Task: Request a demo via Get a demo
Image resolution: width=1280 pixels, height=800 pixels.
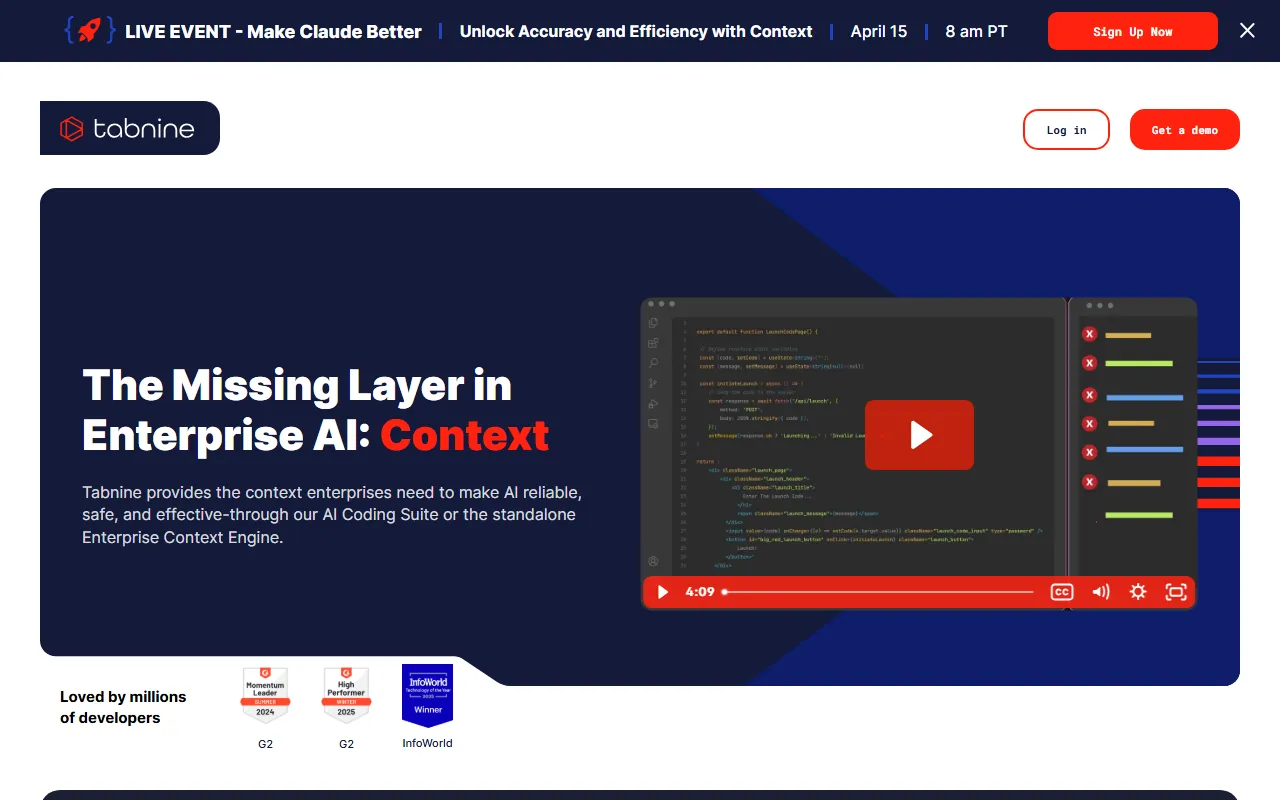Action: [1184, 130]
